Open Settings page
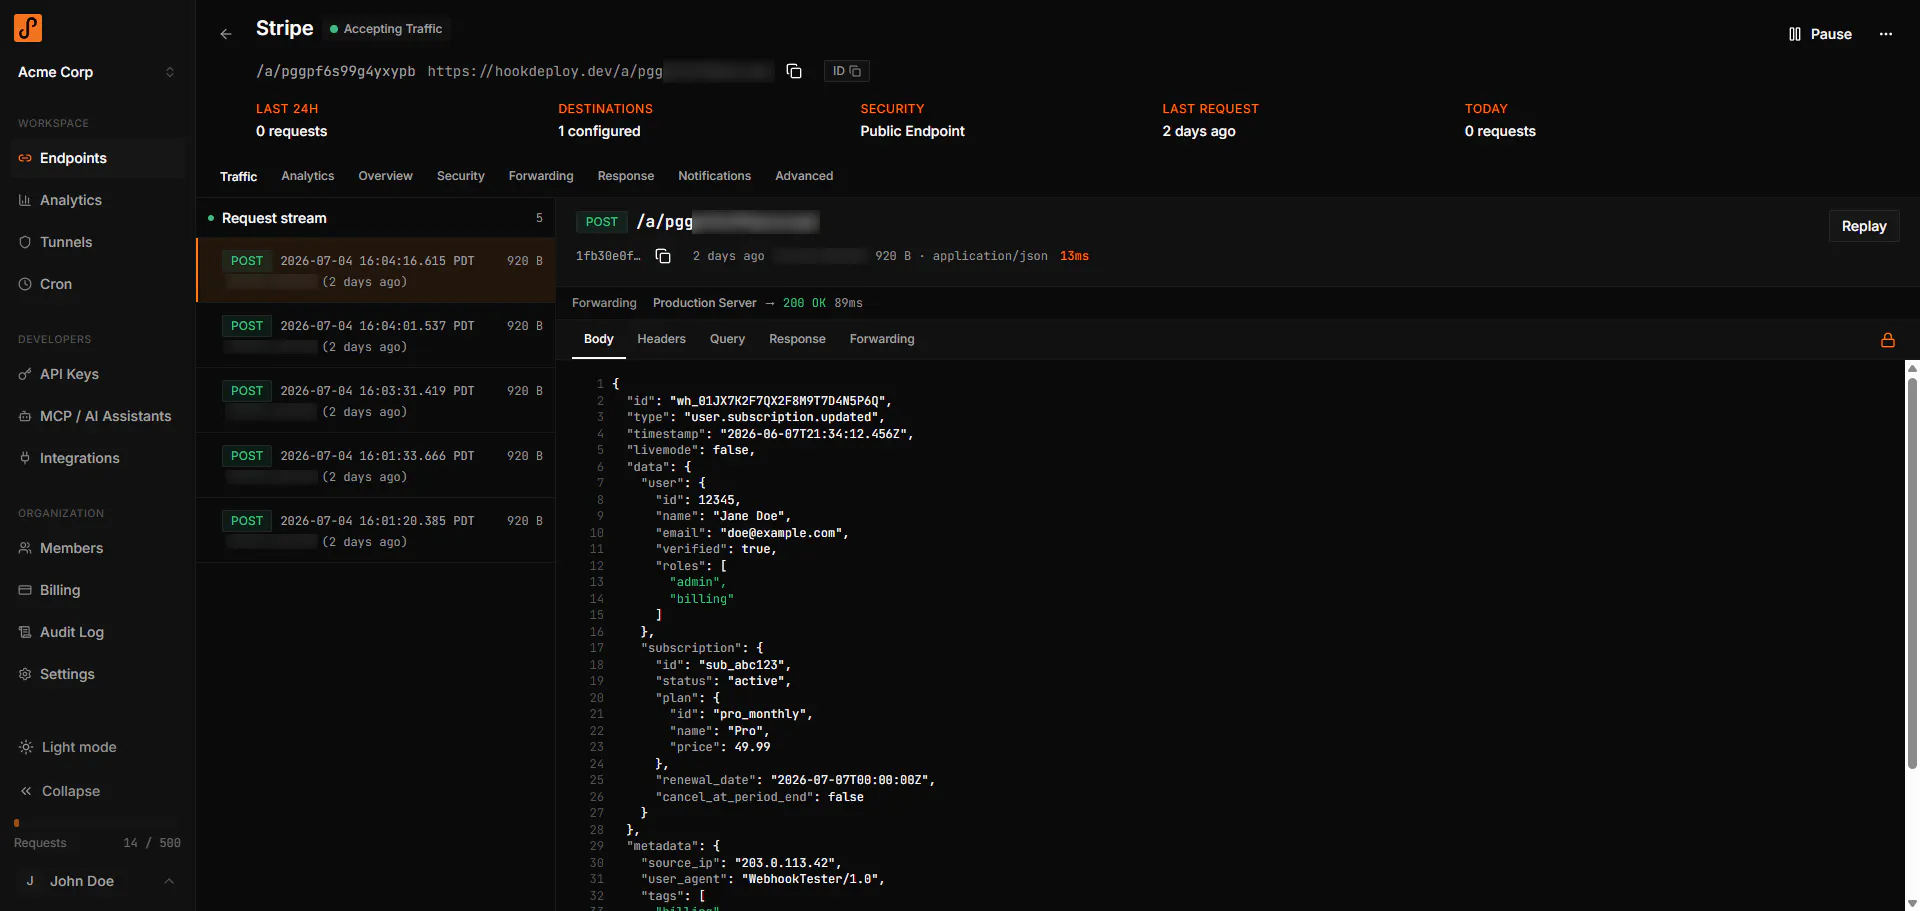This screenshot has height=911, width=1920. (x=97, y=674)
